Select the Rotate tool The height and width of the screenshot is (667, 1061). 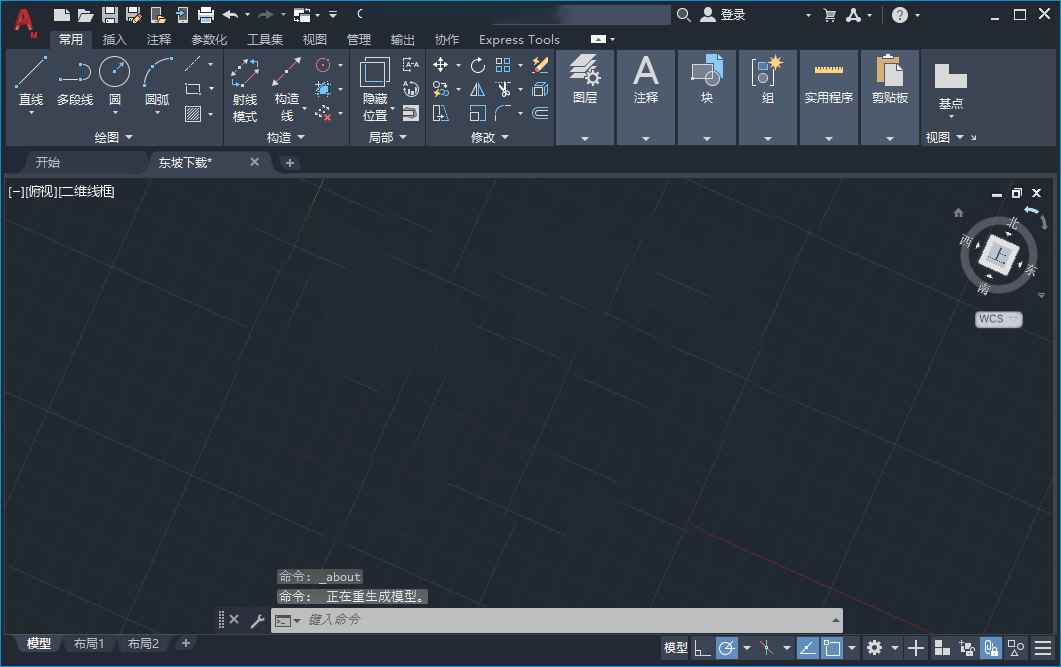coord(478,65)
